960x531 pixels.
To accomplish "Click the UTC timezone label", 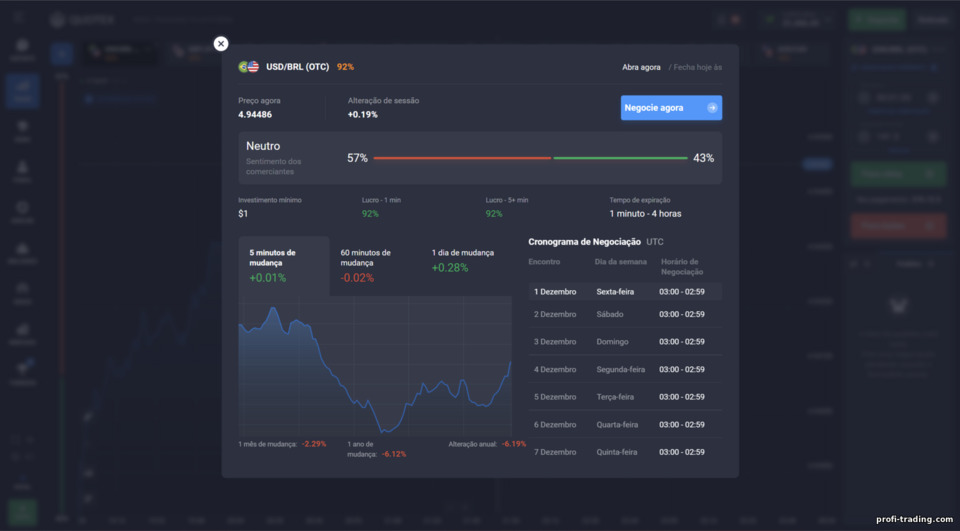I will coord(654,242).
